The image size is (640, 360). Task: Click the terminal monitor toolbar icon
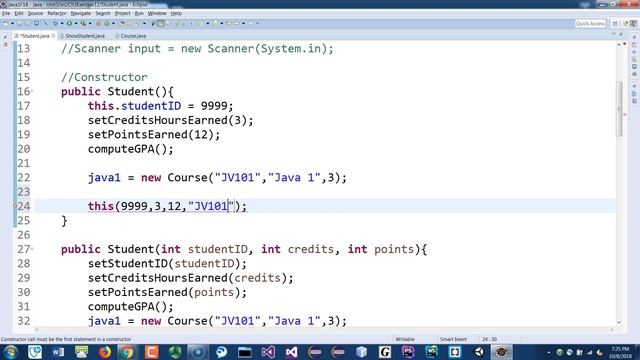36,23
